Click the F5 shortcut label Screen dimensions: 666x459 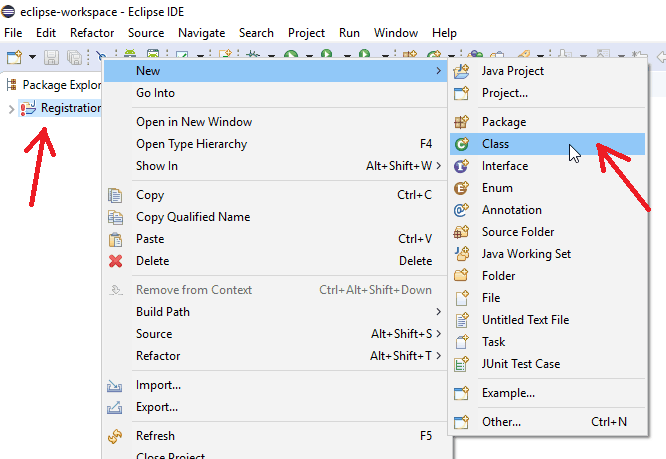click(426, 436)
